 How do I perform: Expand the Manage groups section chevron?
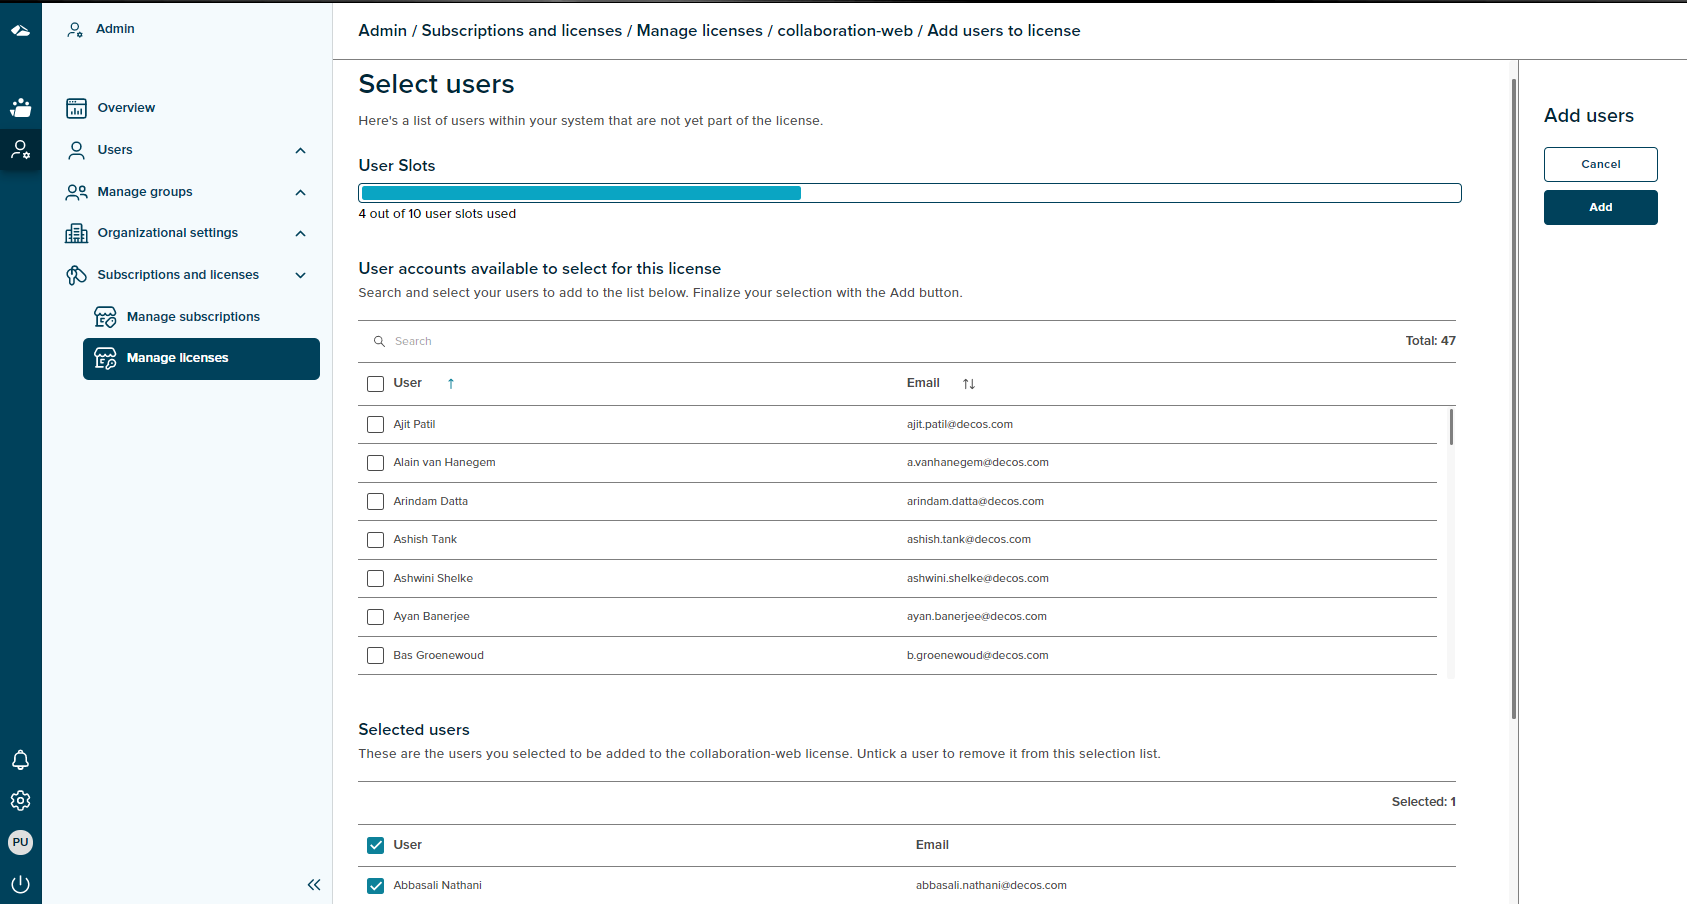coord(300,192)
